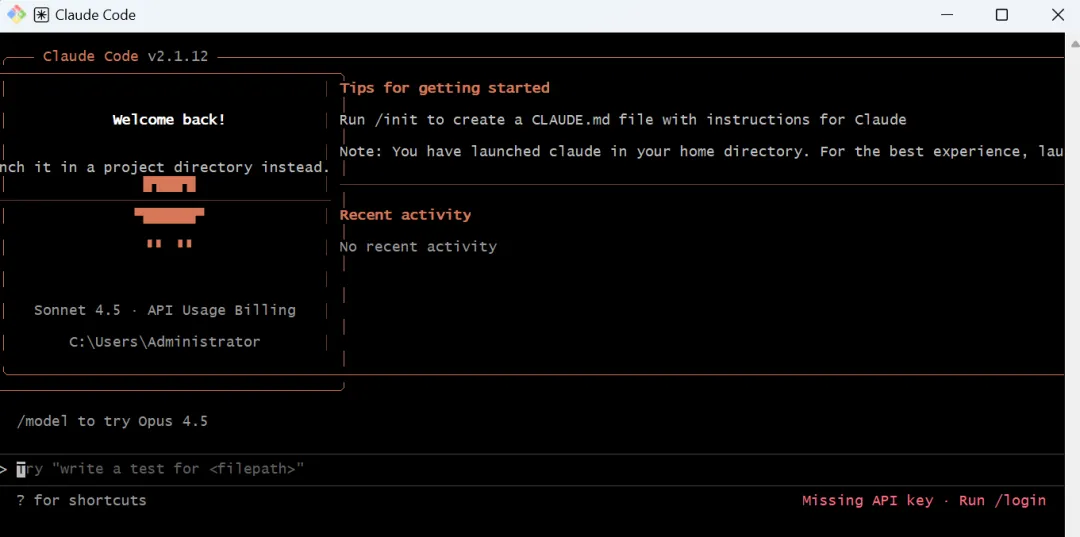Screen dimensions: 1080x537
Task: Click the Claude asterisk icon in title bar
Action: 41,14
